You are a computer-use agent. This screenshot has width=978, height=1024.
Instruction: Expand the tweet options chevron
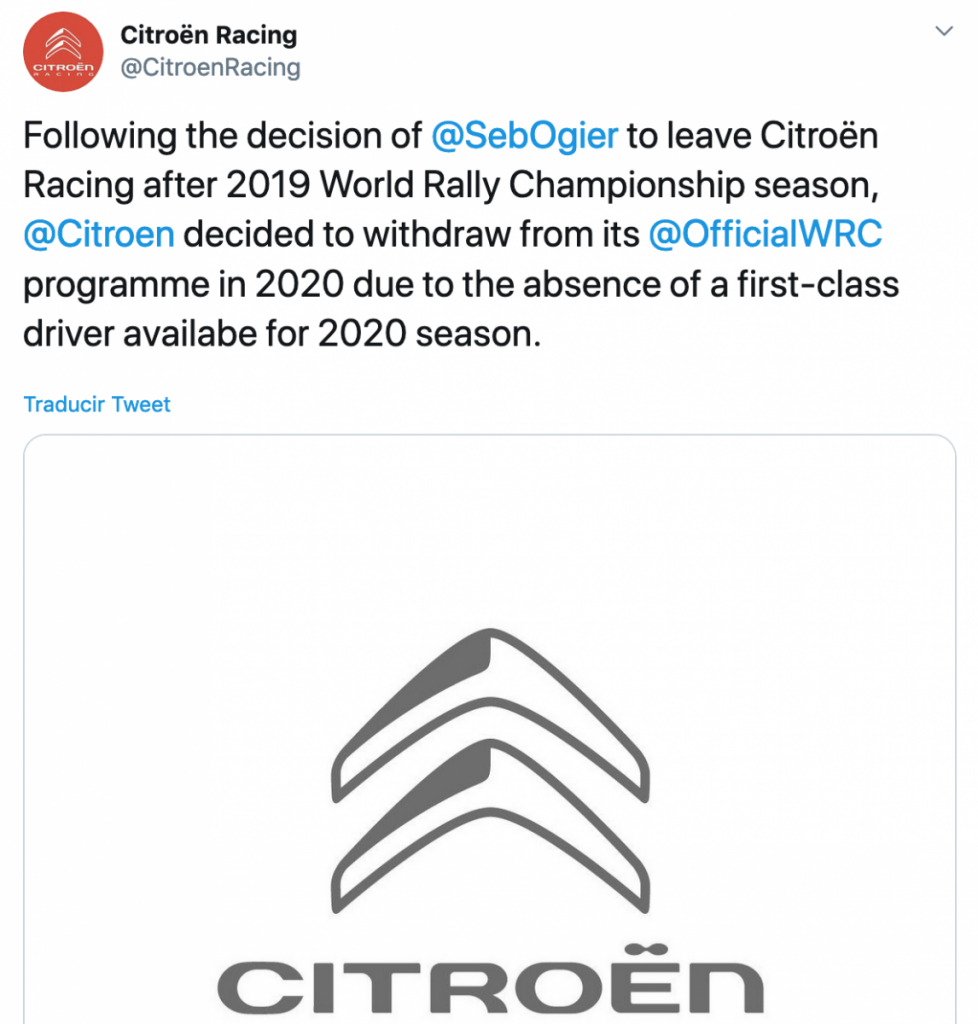tap(943, 32)
